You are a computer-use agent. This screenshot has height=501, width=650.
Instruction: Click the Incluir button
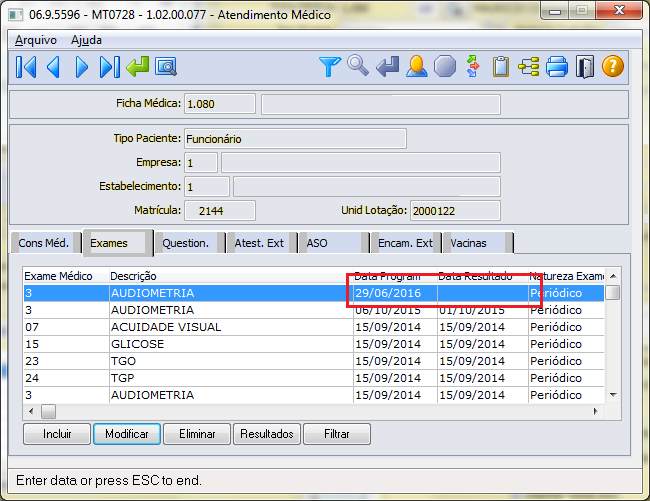[57, 434]
